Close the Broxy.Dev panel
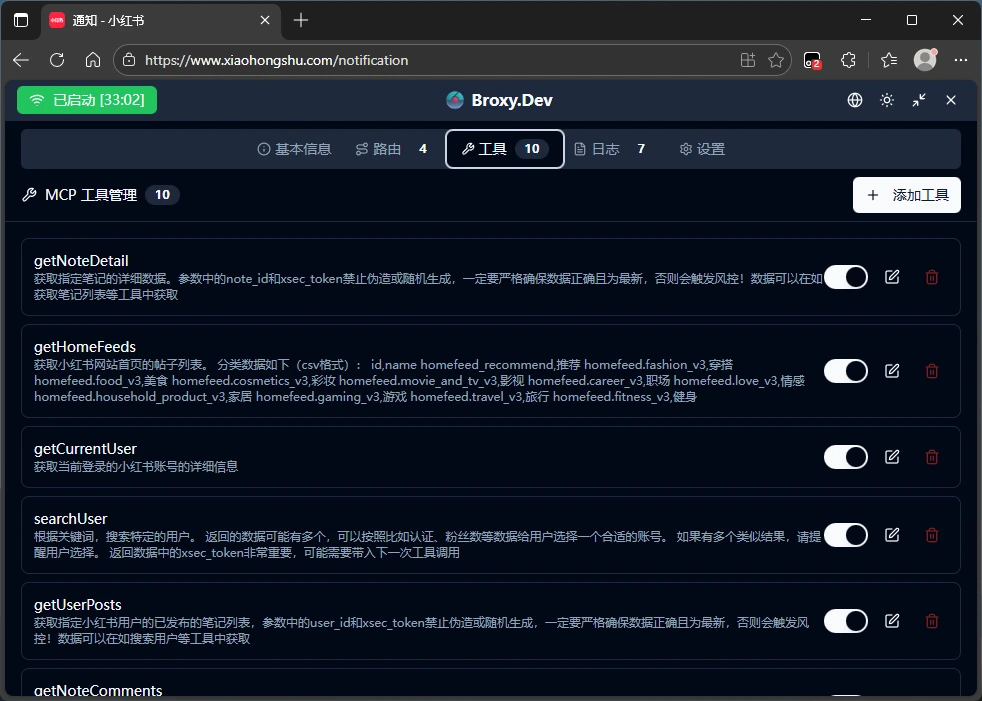The height and width of the screenshot is (701, 982). pyautogui.click(x=951, y=100)
